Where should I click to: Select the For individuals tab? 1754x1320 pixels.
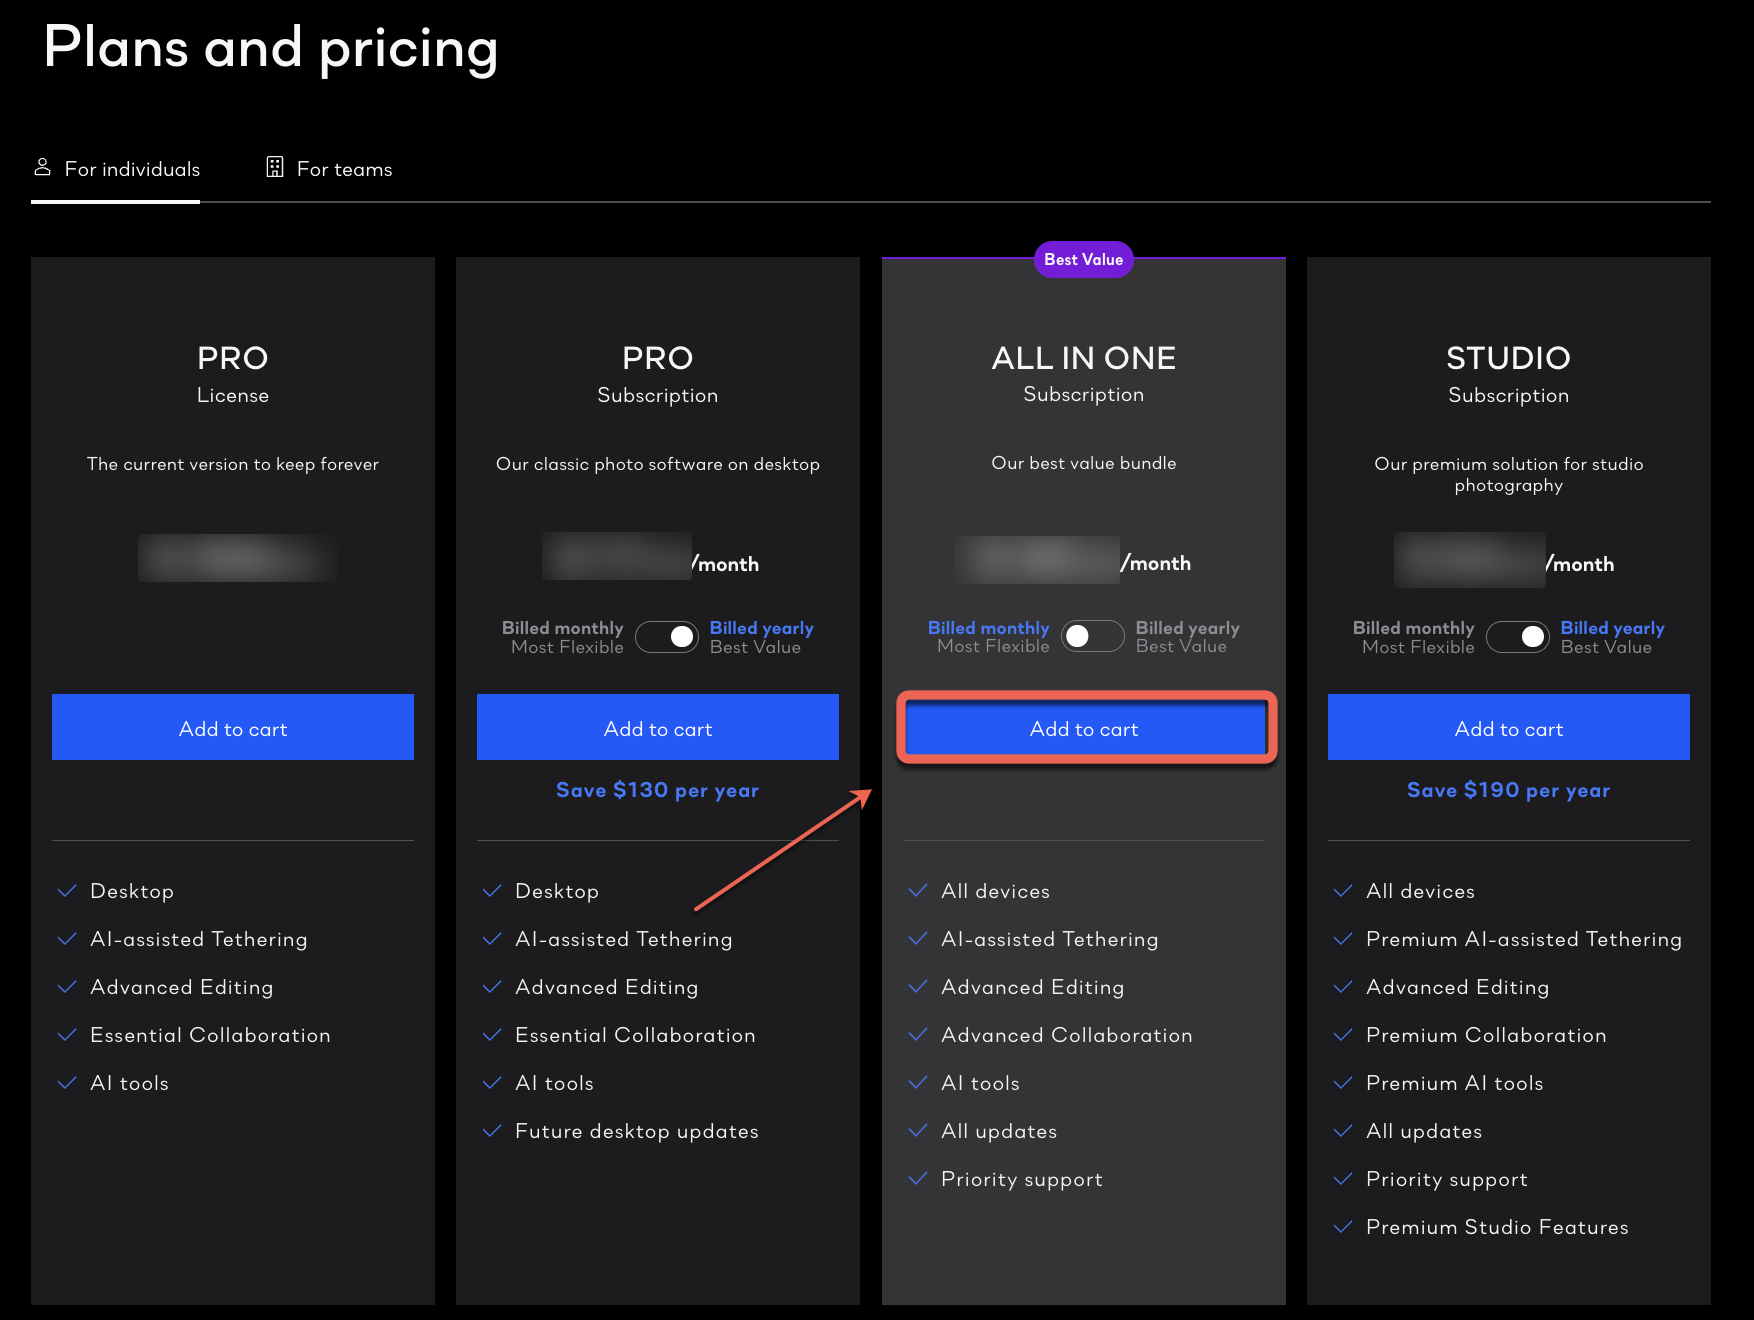pyautogui.click(x=132, y=169)
